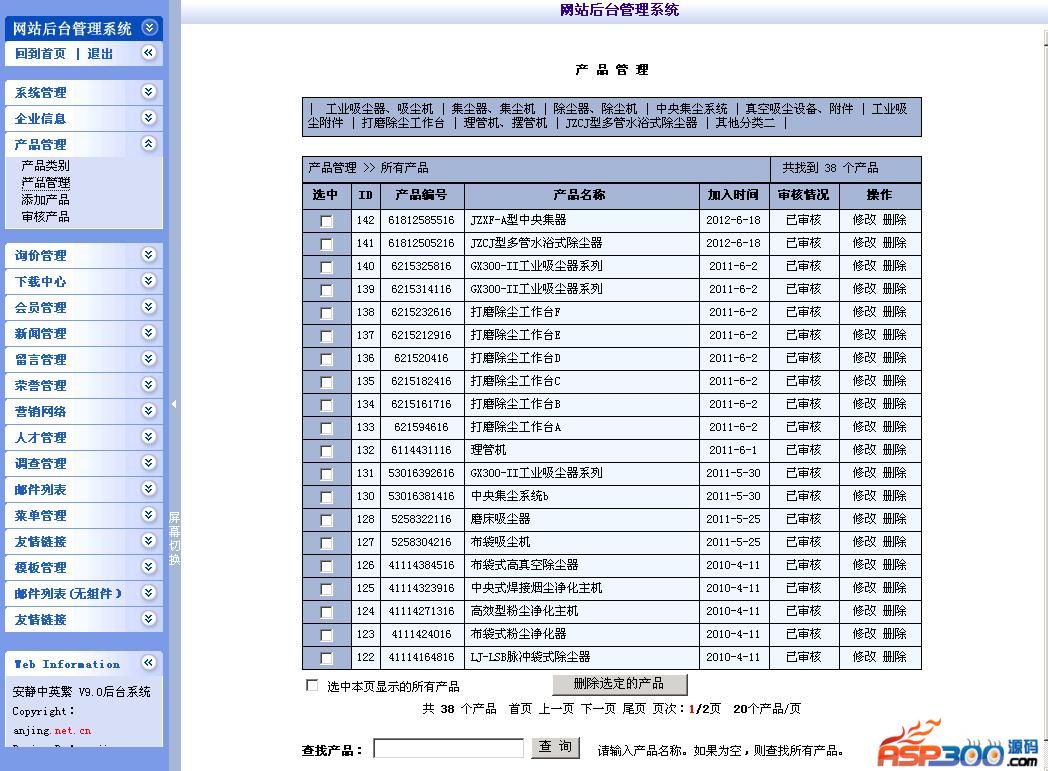Expand the 新闻管理 section
This screenshot has height=771, width=1048.
click(x=149, y=333)
